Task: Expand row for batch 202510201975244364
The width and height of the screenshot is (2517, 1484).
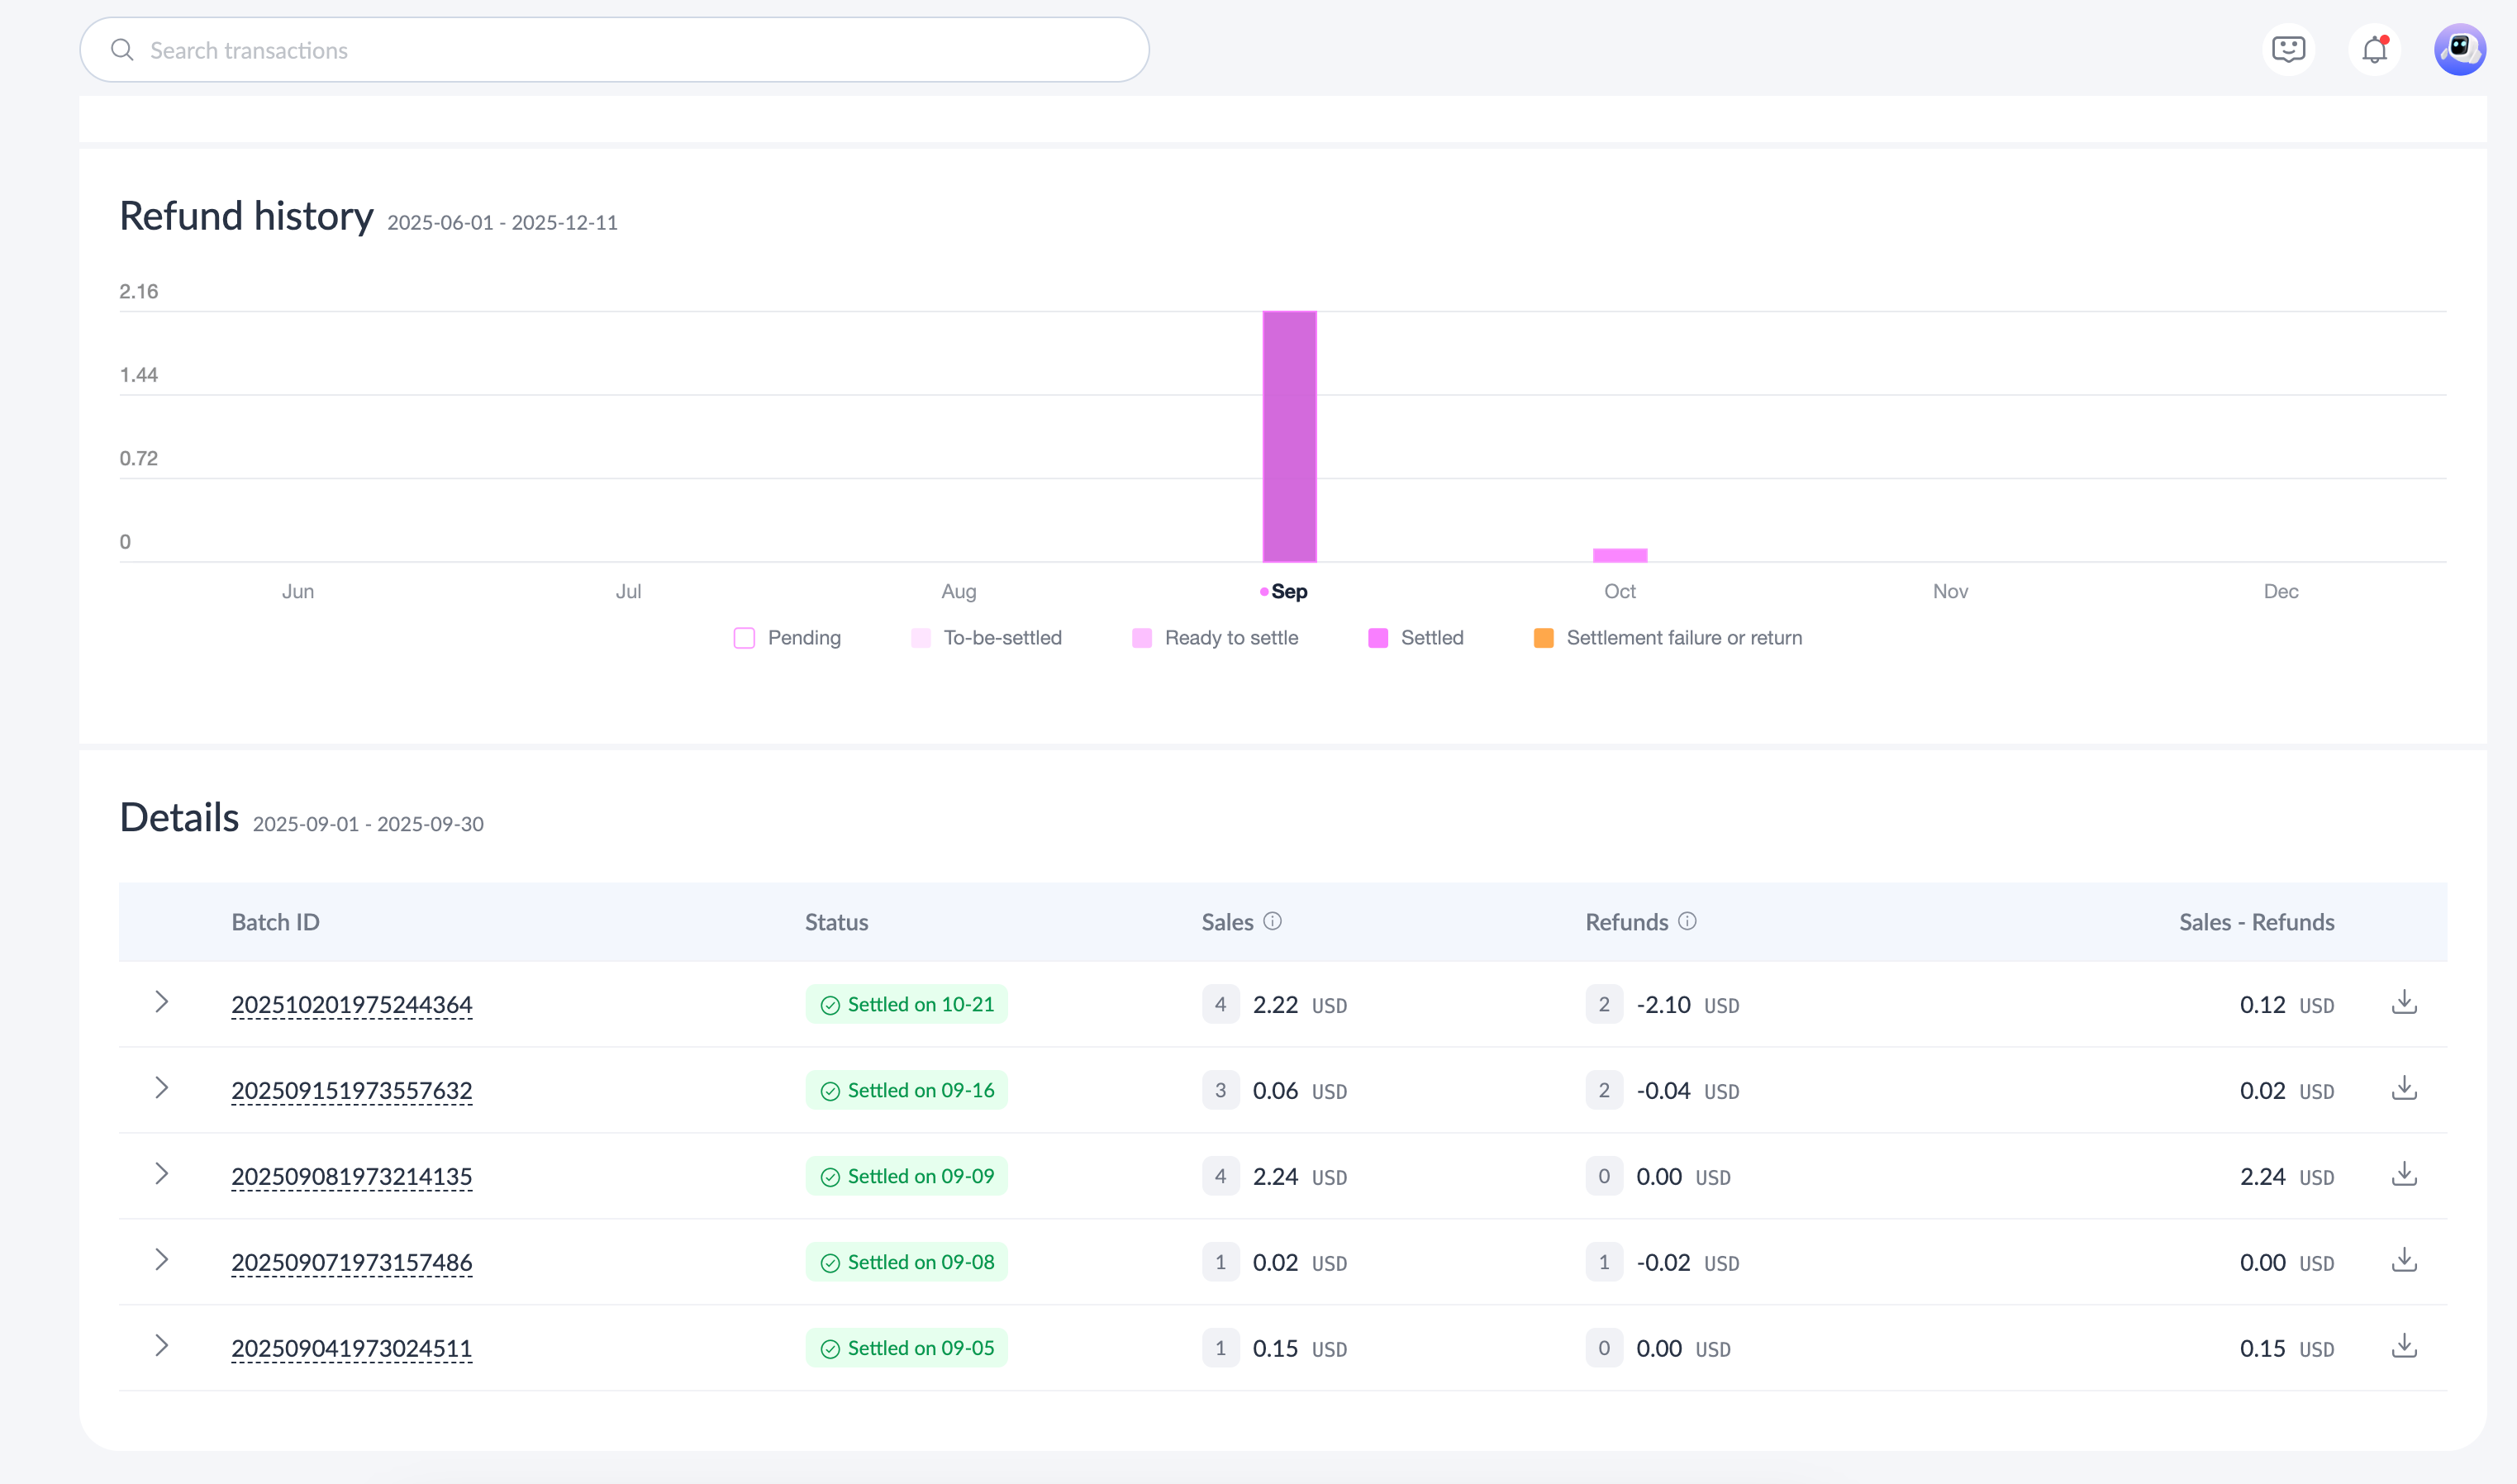Action: 161,1002
